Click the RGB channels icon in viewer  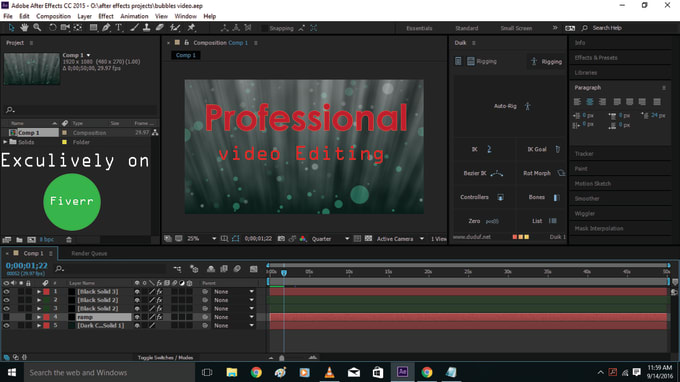(x=303, y=239)
